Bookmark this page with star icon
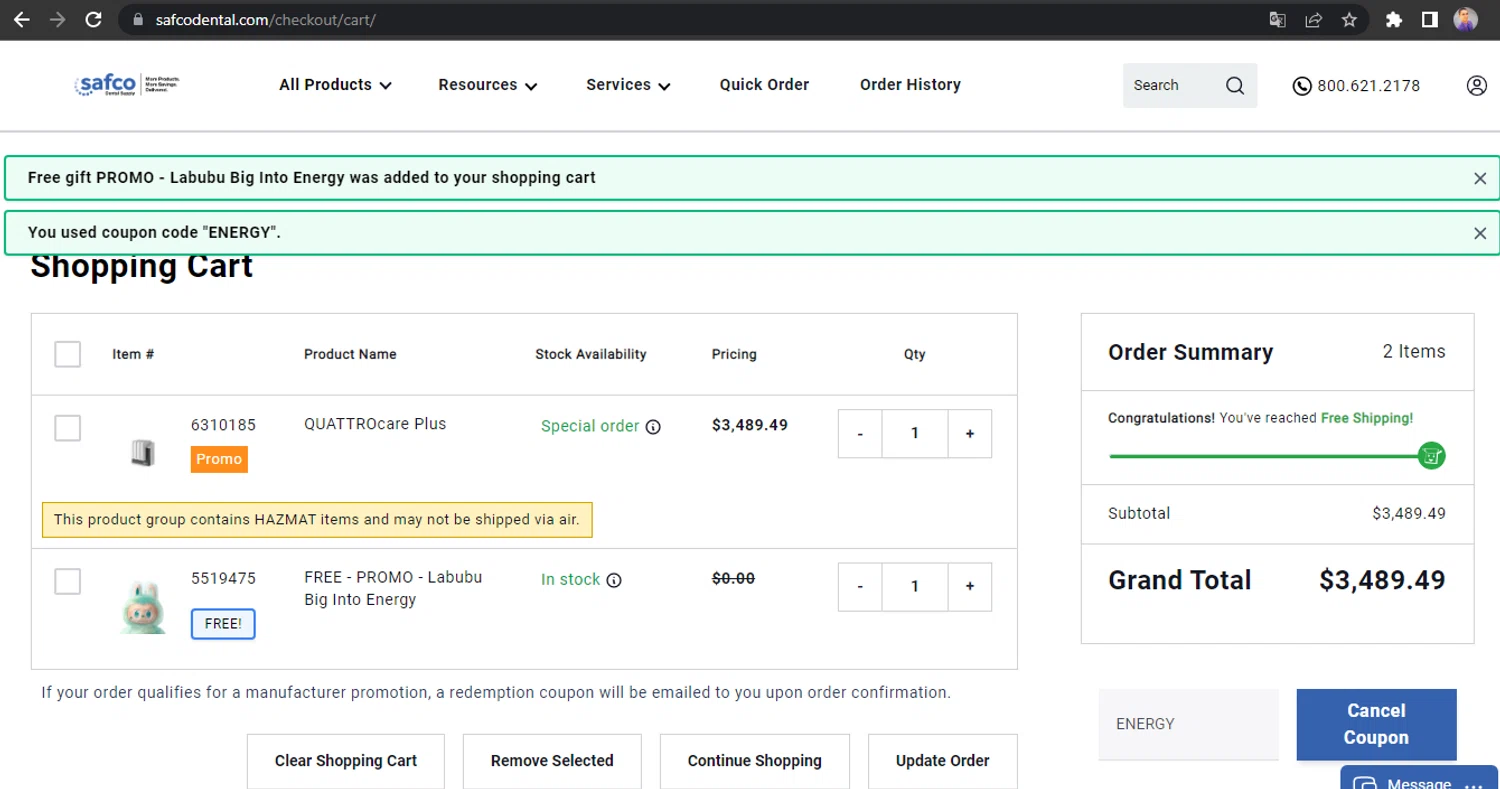Image resolution: width=1500 pixels, height=789 pixels. coord(1349,19)
